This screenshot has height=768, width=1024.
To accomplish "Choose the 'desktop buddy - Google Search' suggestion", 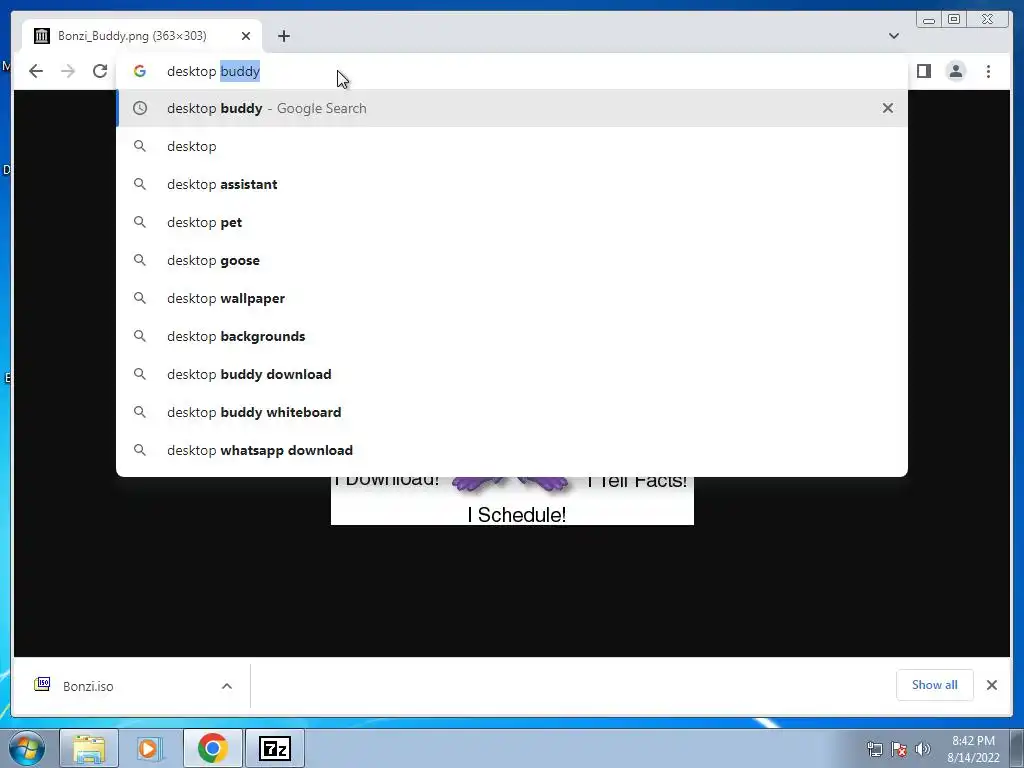I will point(511,108).
